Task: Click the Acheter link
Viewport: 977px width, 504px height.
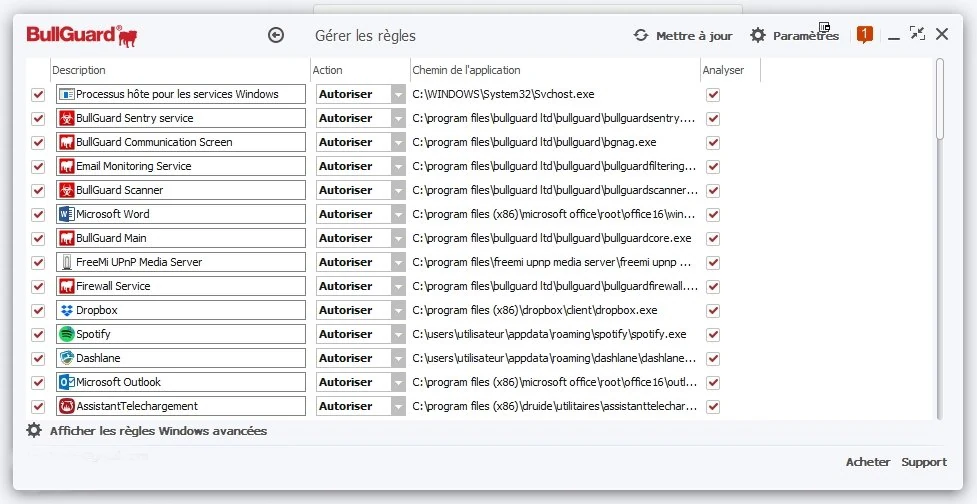Action: click(x=868, y=462)
